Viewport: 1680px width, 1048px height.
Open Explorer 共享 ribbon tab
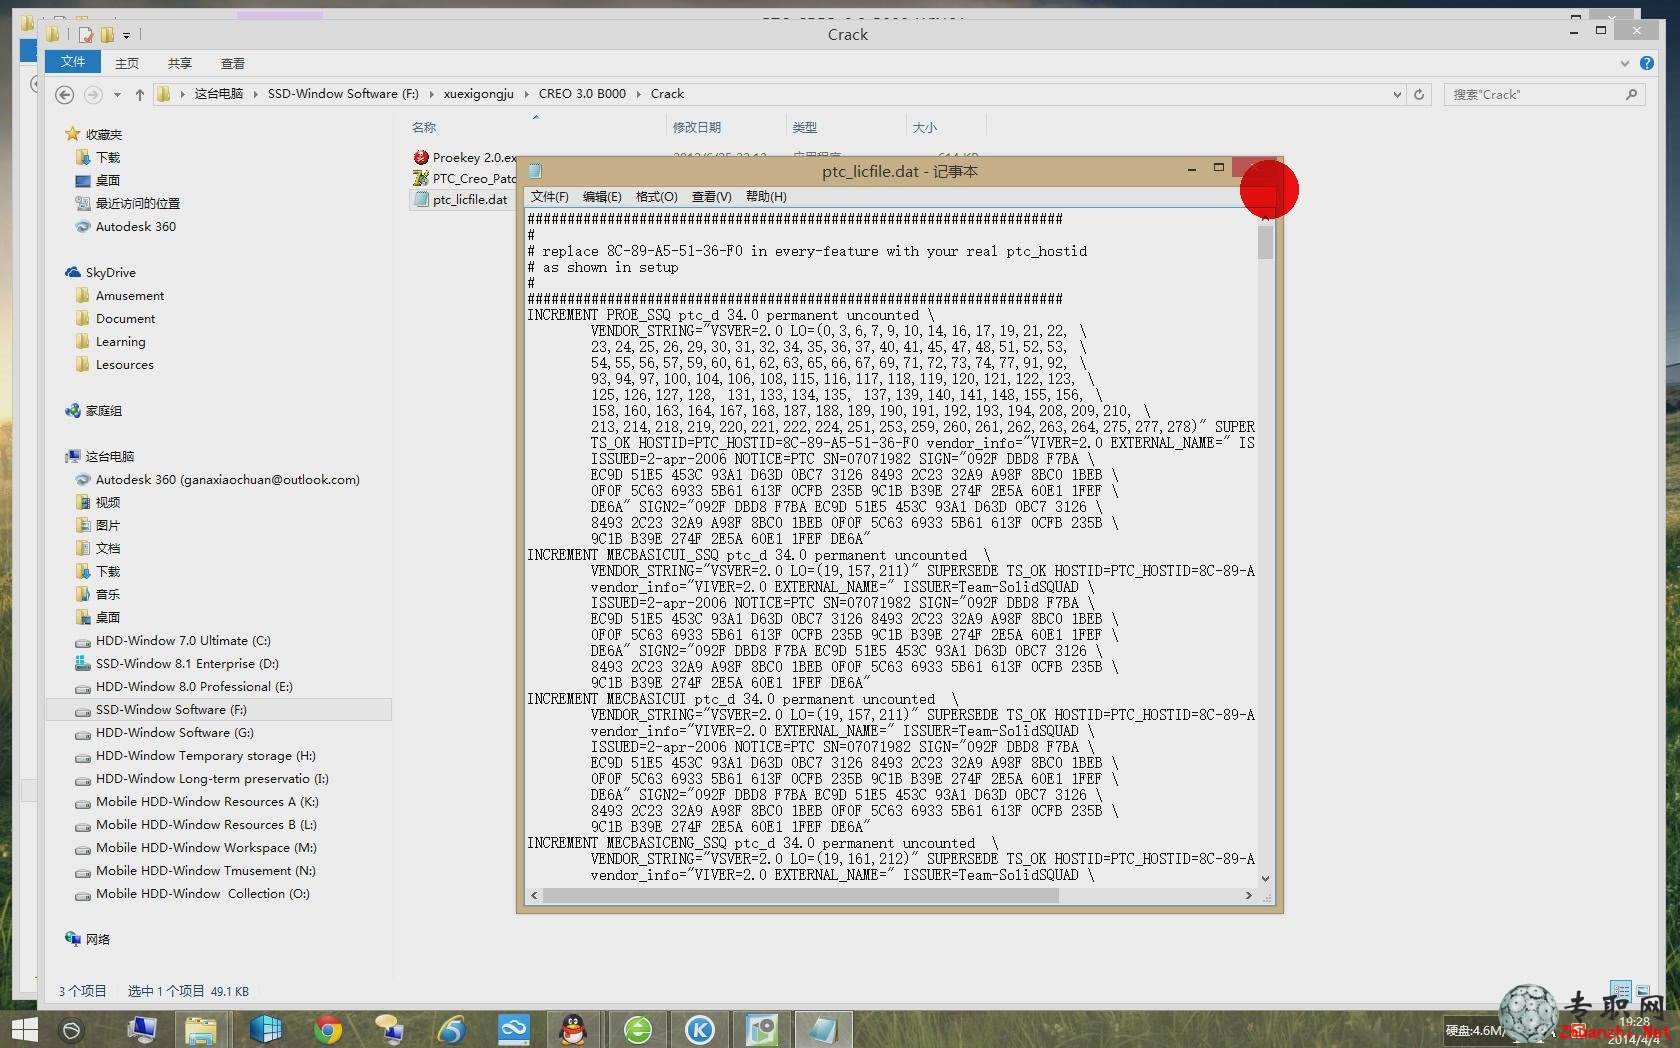click(x=180, y=63)
